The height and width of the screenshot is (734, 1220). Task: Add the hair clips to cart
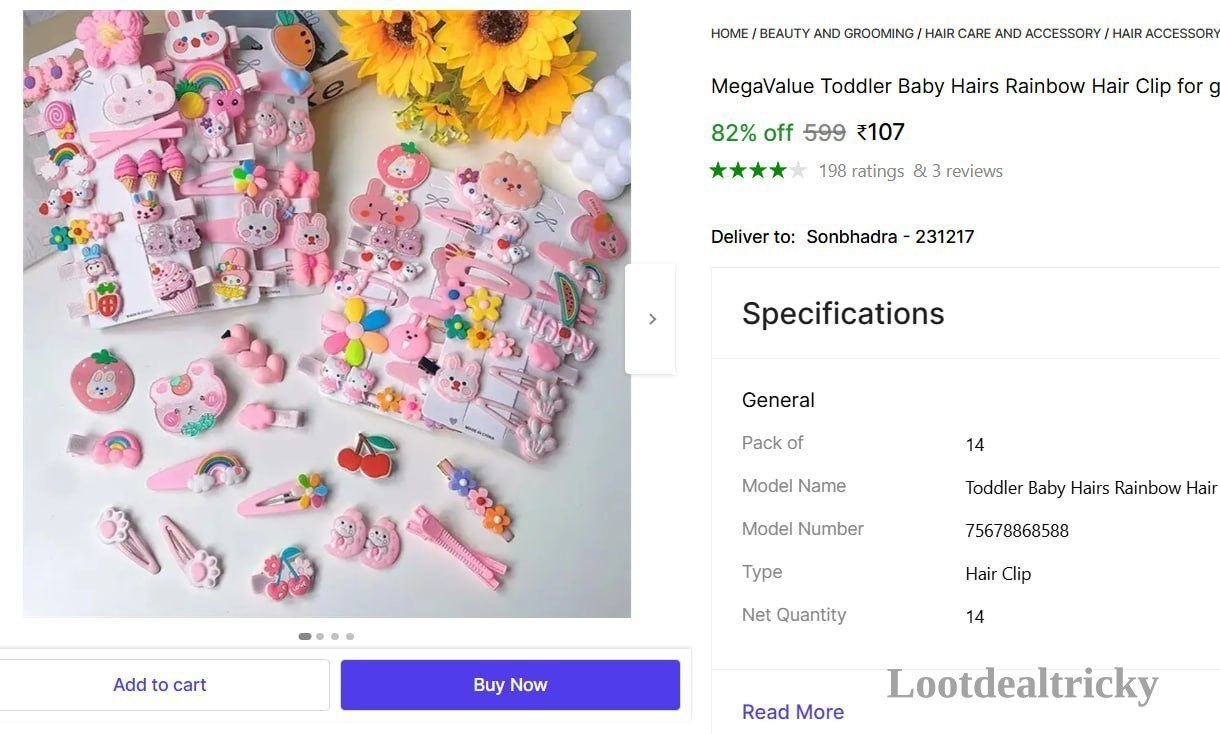click(x=160, y=685)
